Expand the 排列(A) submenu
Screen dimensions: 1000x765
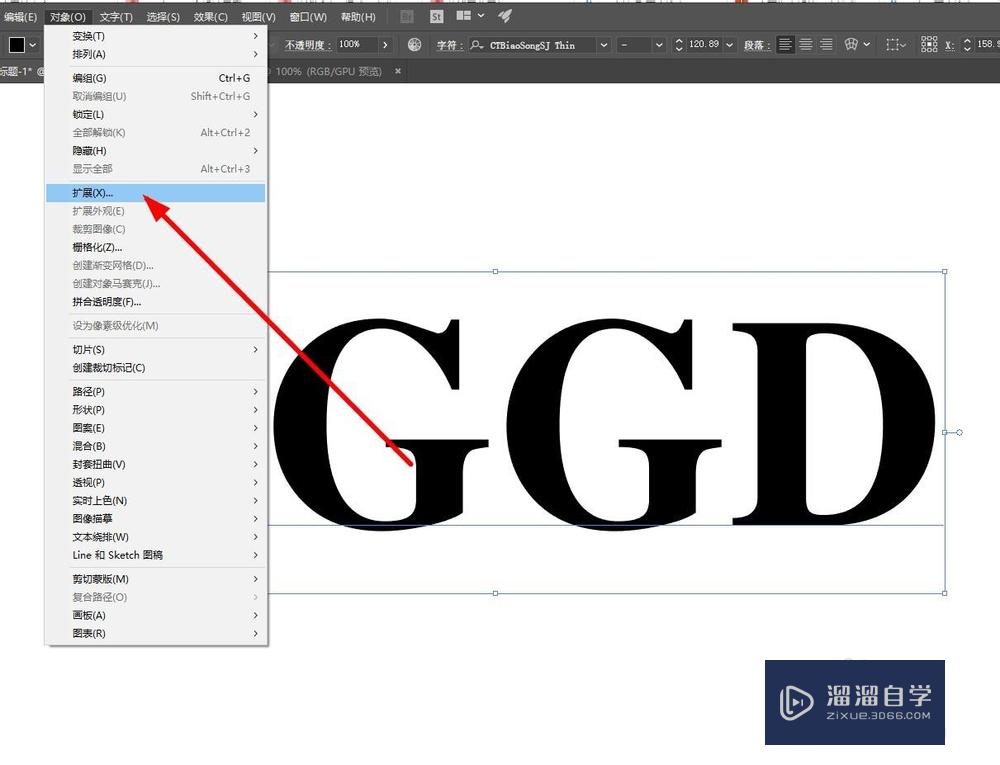click(156, 54)
